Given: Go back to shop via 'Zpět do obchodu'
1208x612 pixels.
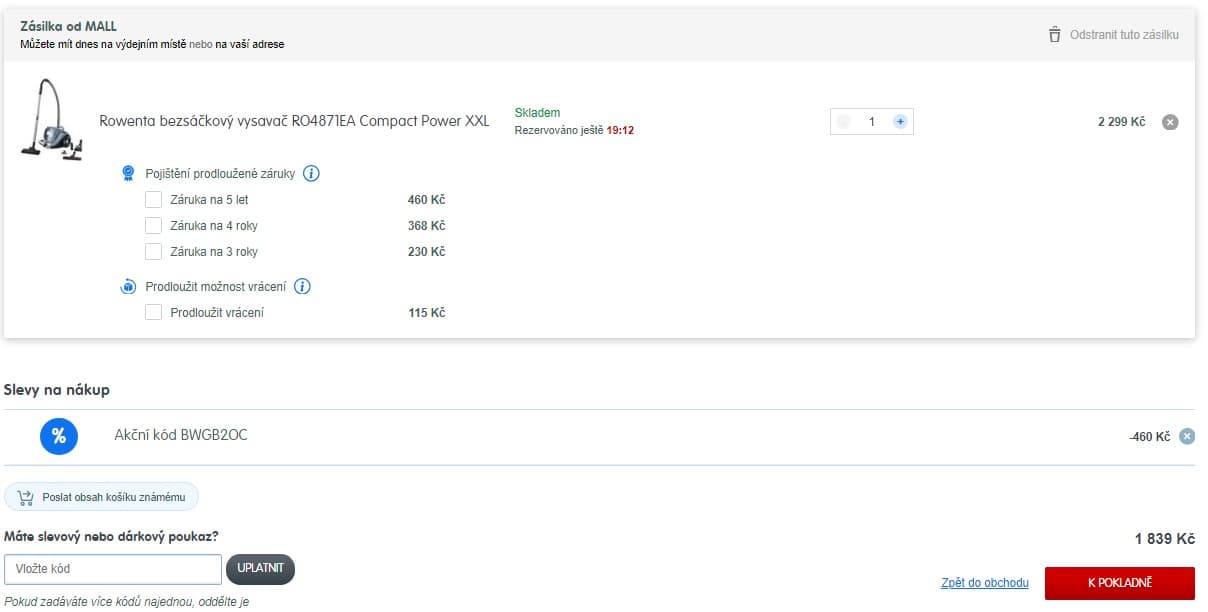Looking at the screenshot, I should click(x=985, y=582).
